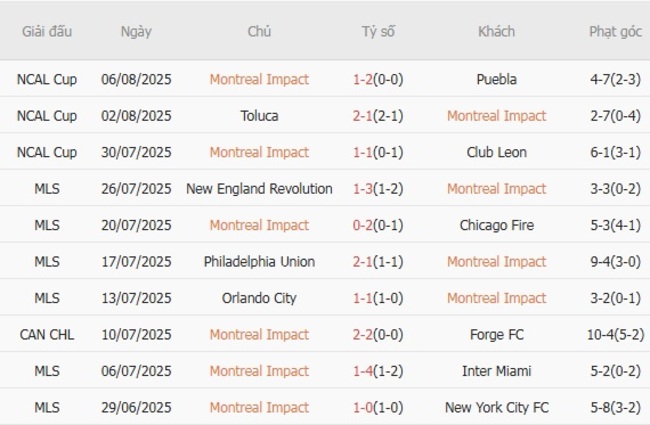Image resolution: width=650 pixels, height=425 pixels.
Task: Click the Ngày column header
Action: tap(136, 31)
